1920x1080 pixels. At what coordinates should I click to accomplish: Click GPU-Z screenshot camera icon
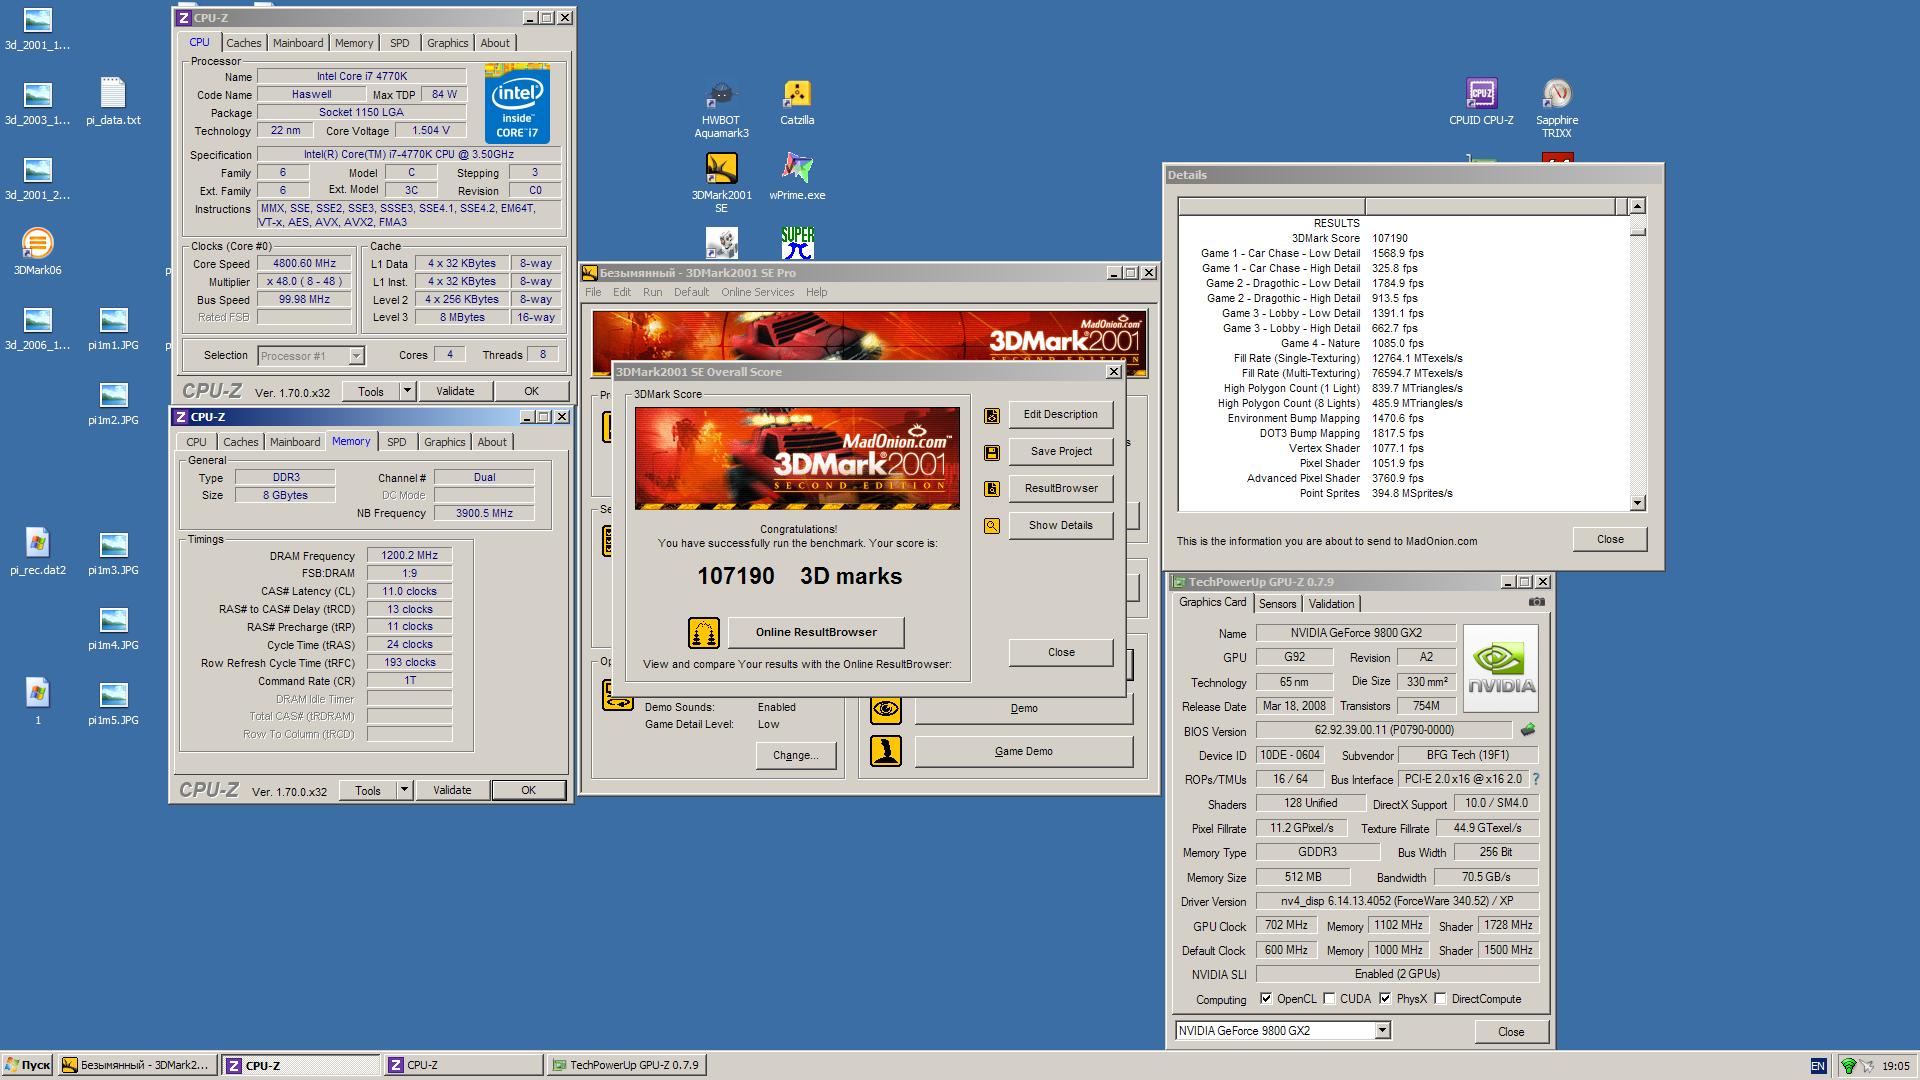1537,602
